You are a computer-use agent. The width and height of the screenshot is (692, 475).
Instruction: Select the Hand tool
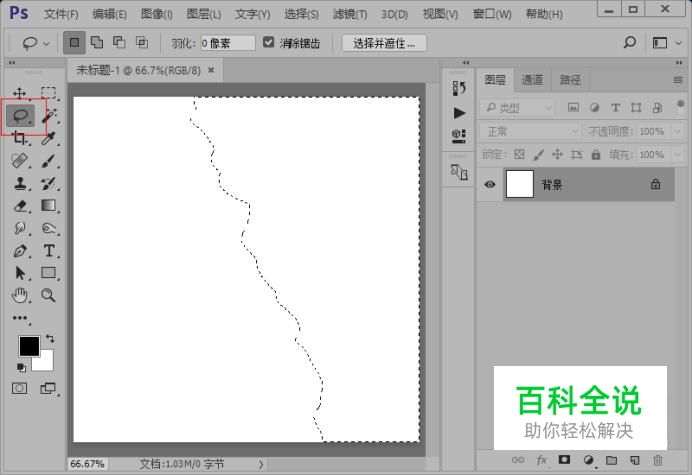(20, 295)
